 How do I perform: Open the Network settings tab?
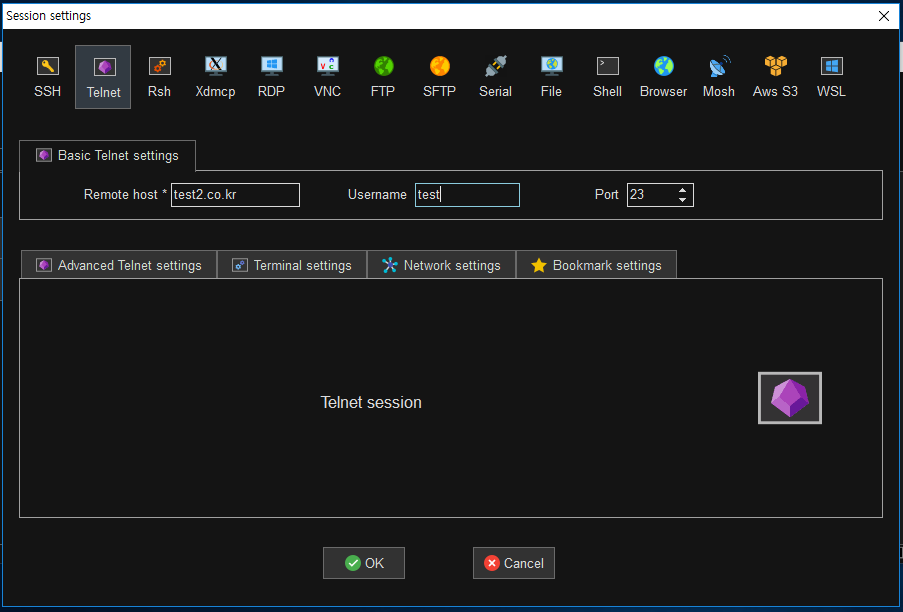441,265
